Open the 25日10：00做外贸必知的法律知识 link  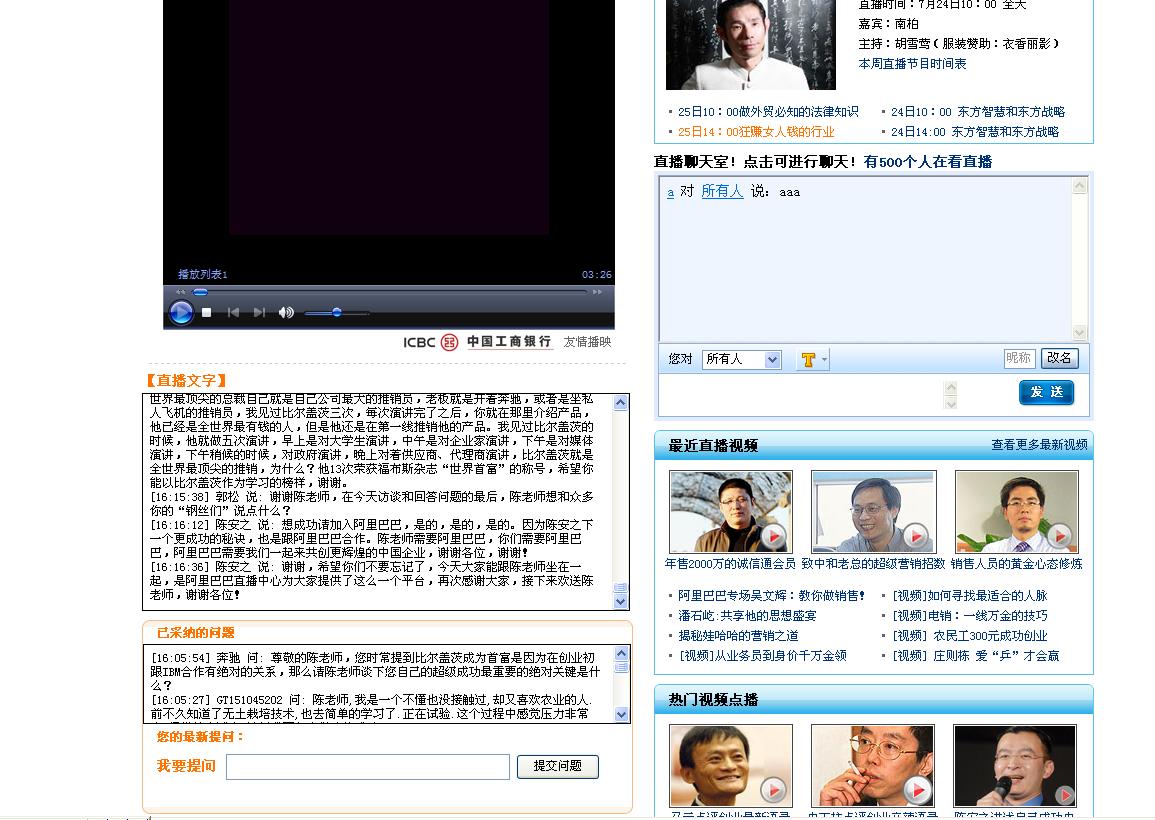[768, 112]
